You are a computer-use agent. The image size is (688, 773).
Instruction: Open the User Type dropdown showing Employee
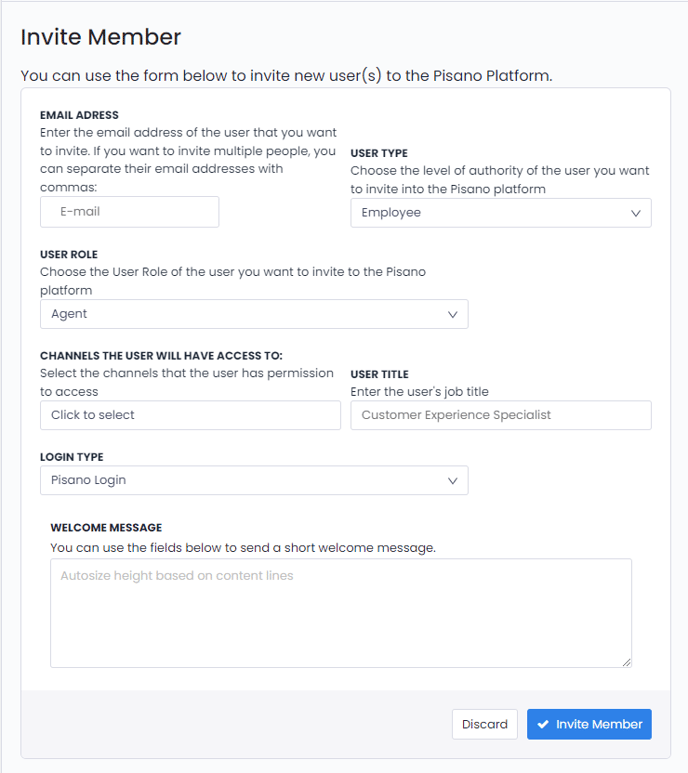click(500, 213)
